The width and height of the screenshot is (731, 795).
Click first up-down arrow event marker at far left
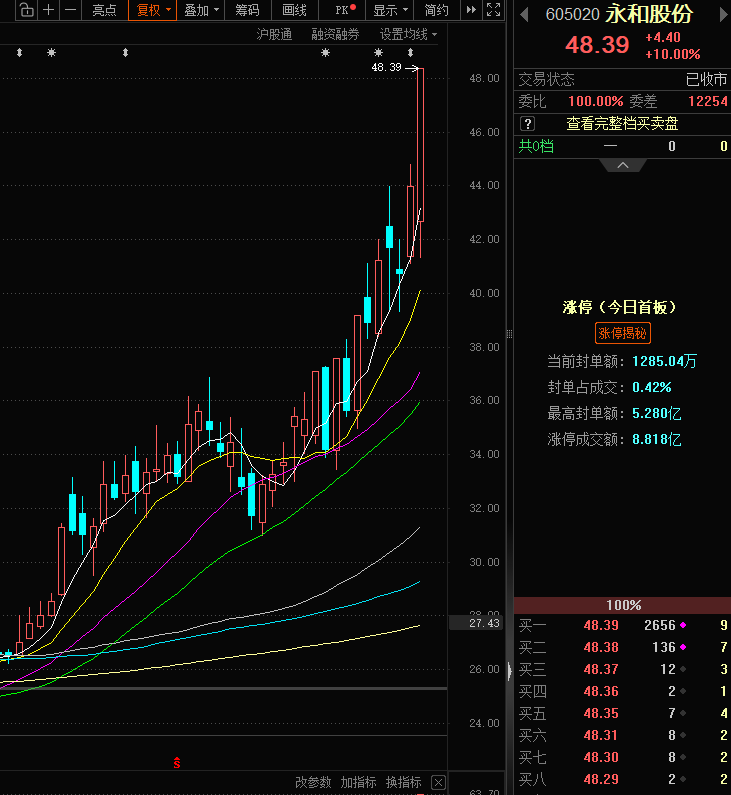[19, 52]
